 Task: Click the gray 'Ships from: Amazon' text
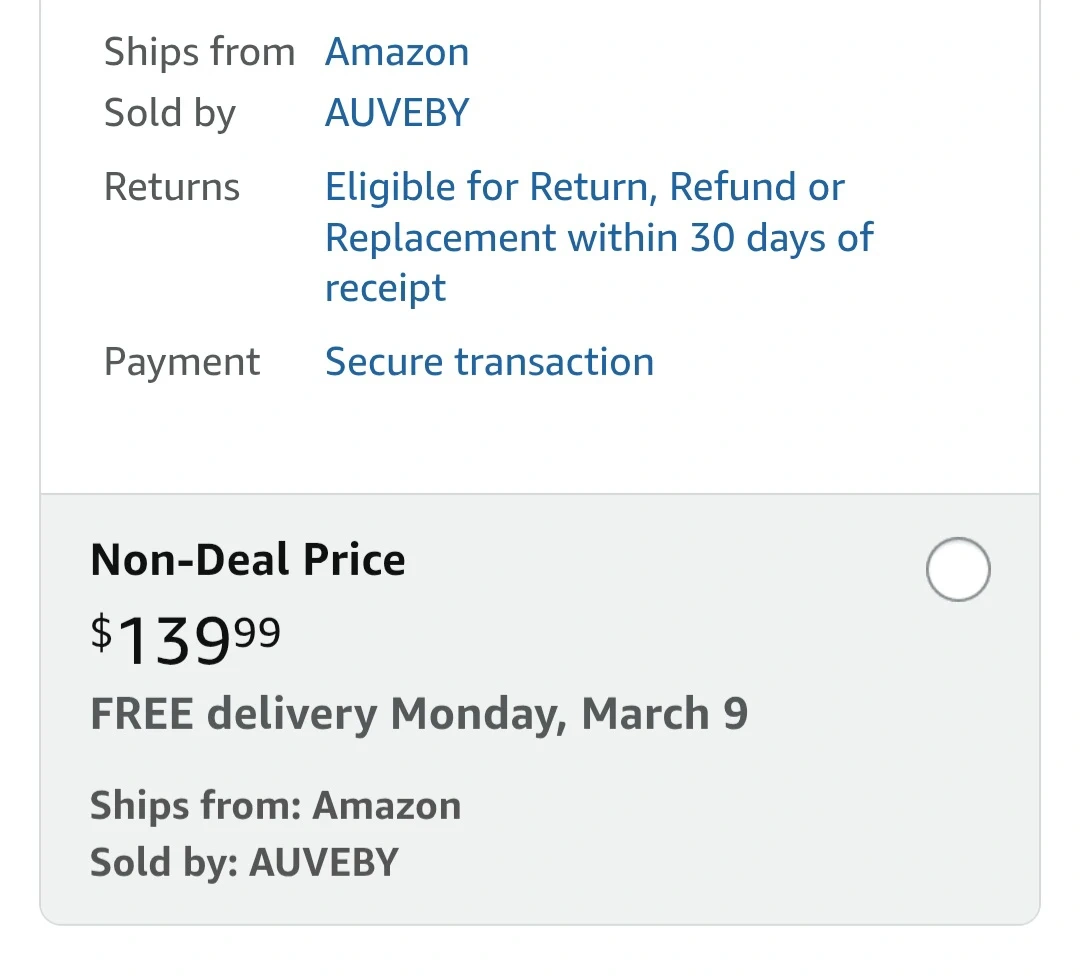click(275, 806)
